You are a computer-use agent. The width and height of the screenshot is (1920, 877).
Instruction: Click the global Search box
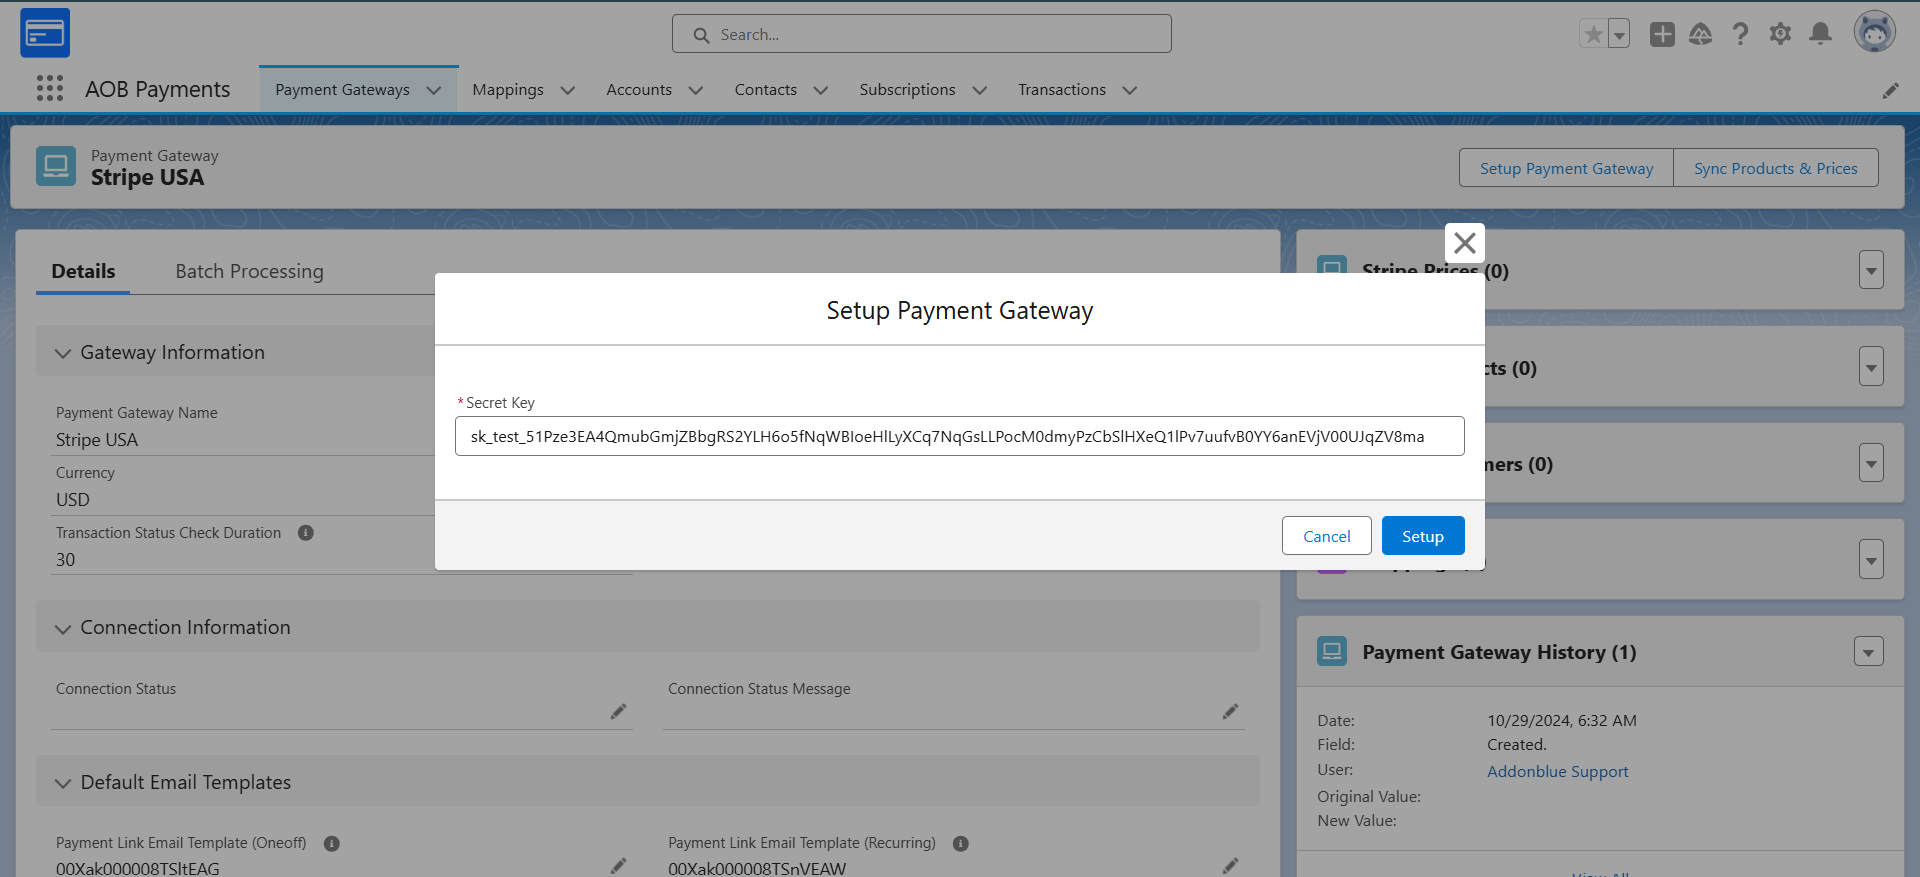point(922,34)
